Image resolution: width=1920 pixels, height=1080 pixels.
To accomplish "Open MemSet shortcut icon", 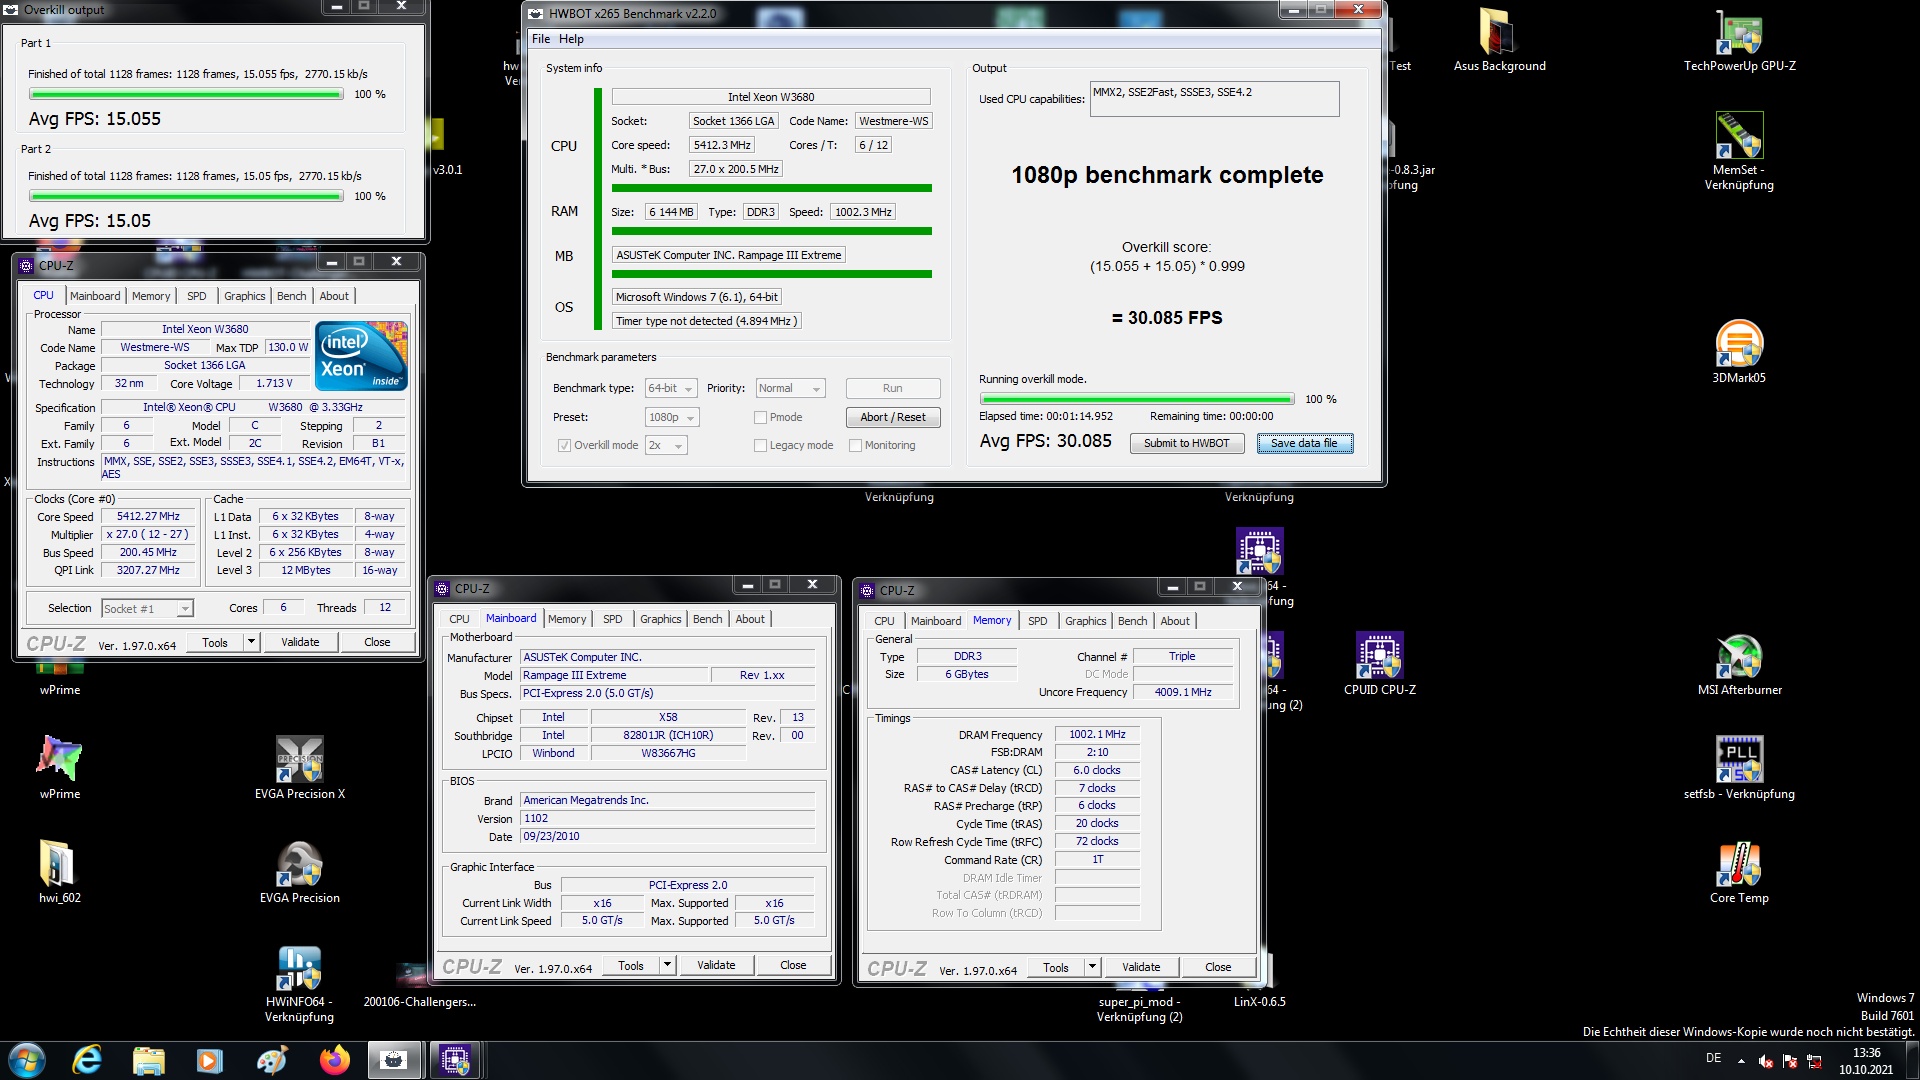I will click(1739, 150).
